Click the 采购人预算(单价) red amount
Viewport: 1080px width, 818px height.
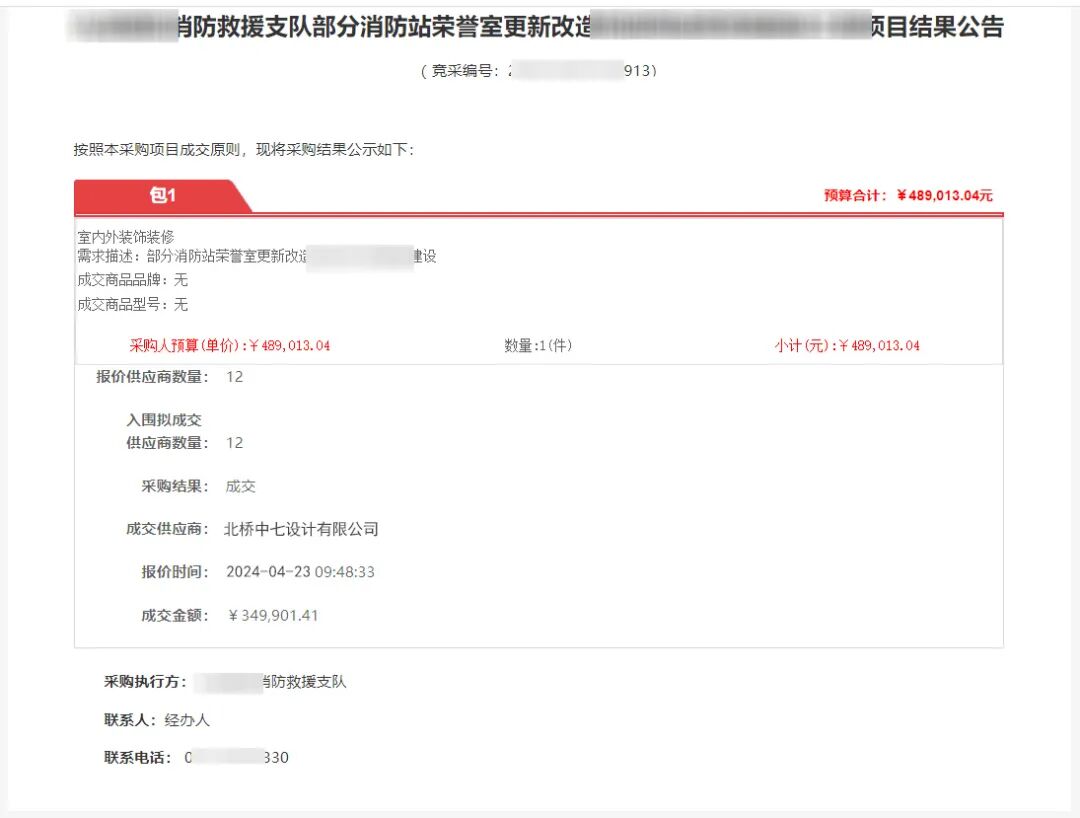(x=225, y=344)
